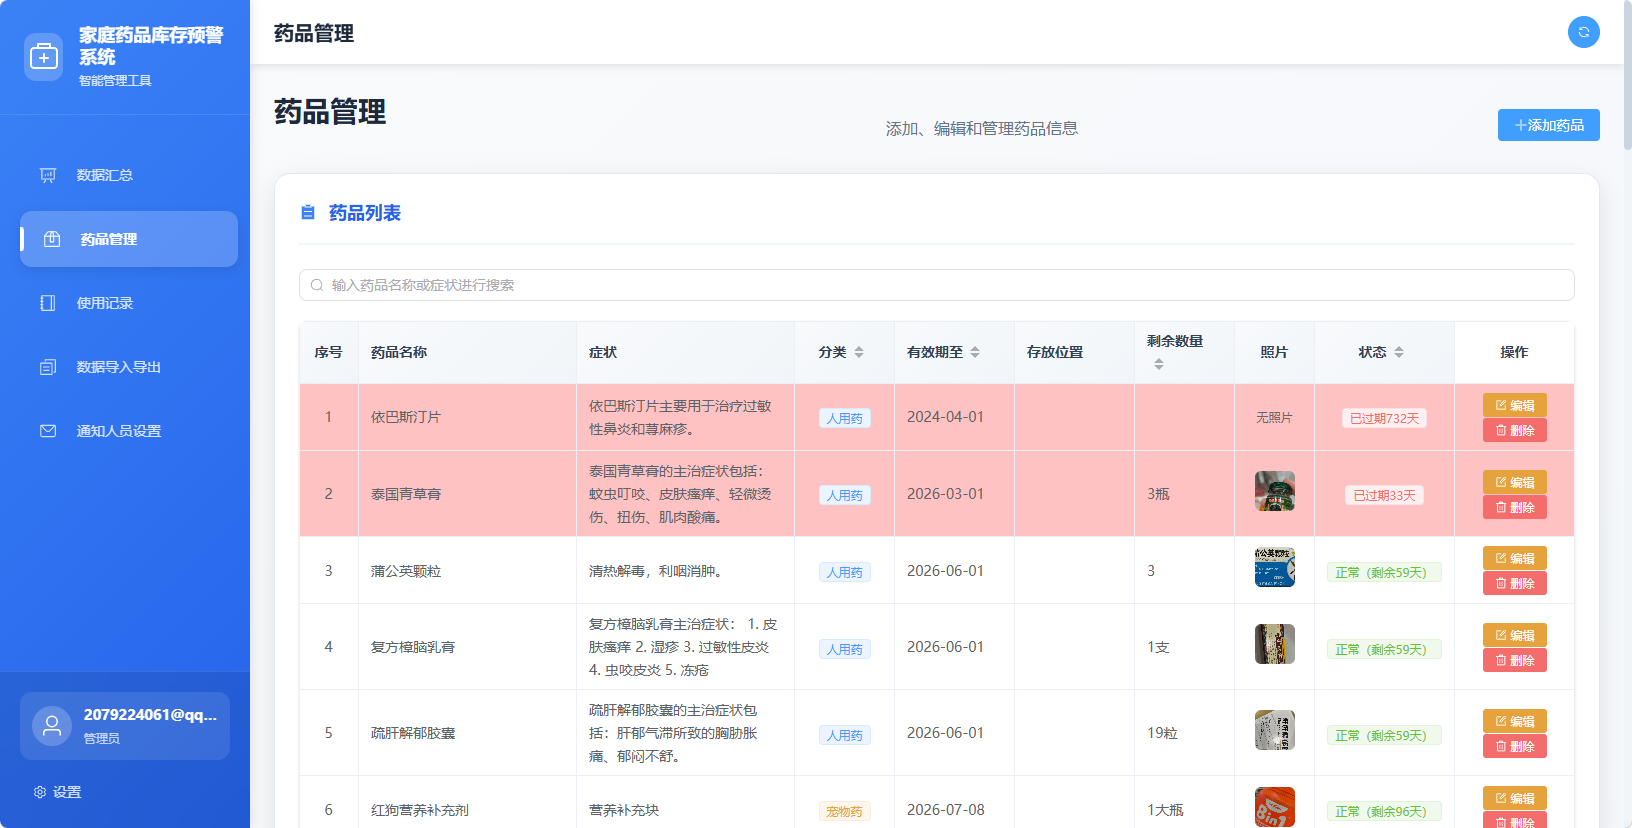Click the 宠物药 category tag
Screen dimensions: 1632x828
(845, 812)
